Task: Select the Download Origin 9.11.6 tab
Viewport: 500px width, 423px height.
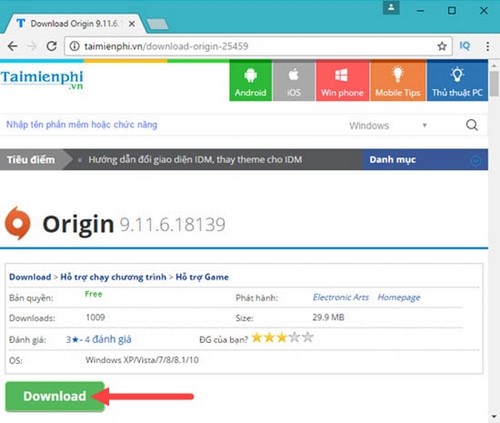Action: click(x=74, y=24)
